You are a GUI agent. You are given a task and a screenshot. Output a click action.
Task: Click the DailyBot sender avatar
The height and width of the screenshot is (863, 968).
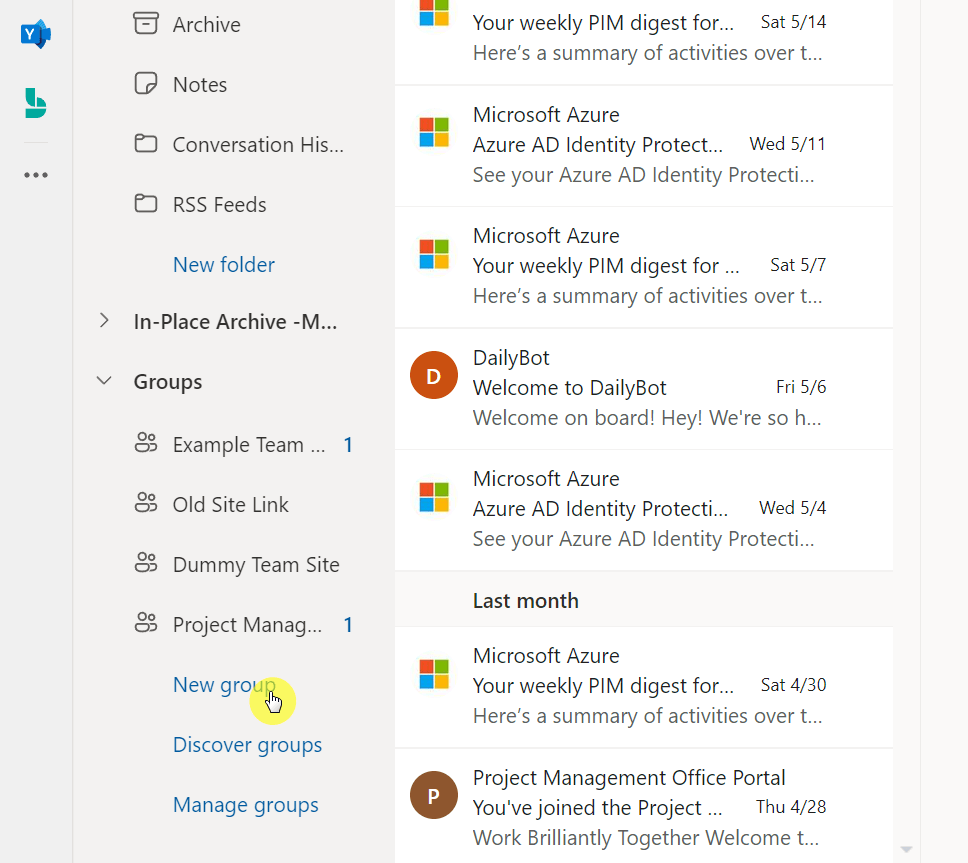click(x=433, y=375)
